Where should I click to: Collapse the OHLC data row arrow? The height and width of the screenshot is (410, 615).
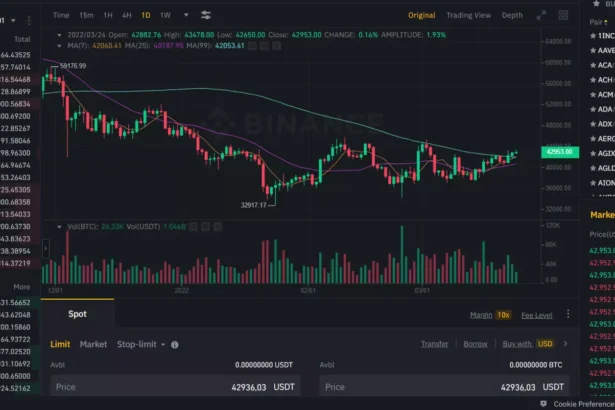59,35
